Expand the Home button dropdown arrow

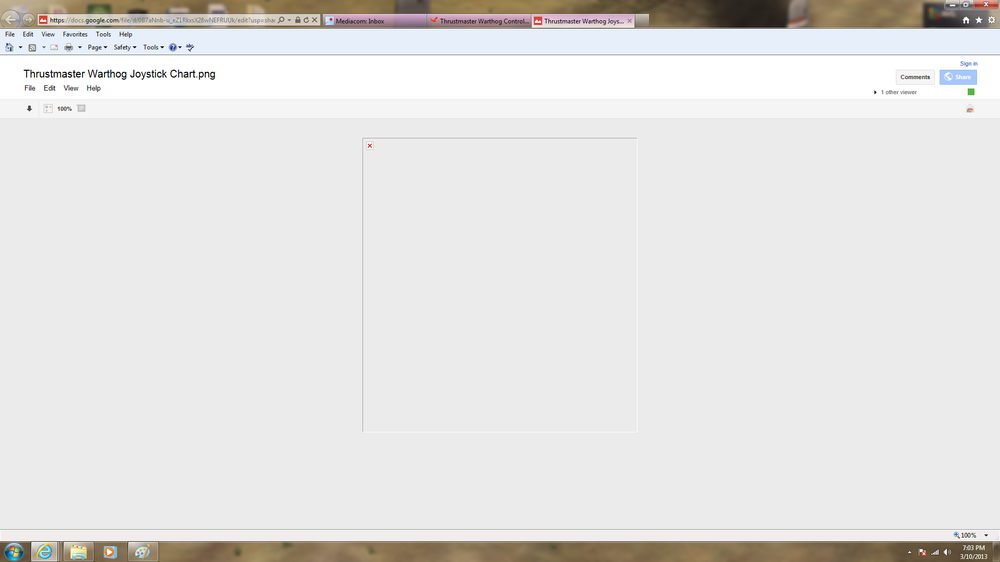point(20,47)
